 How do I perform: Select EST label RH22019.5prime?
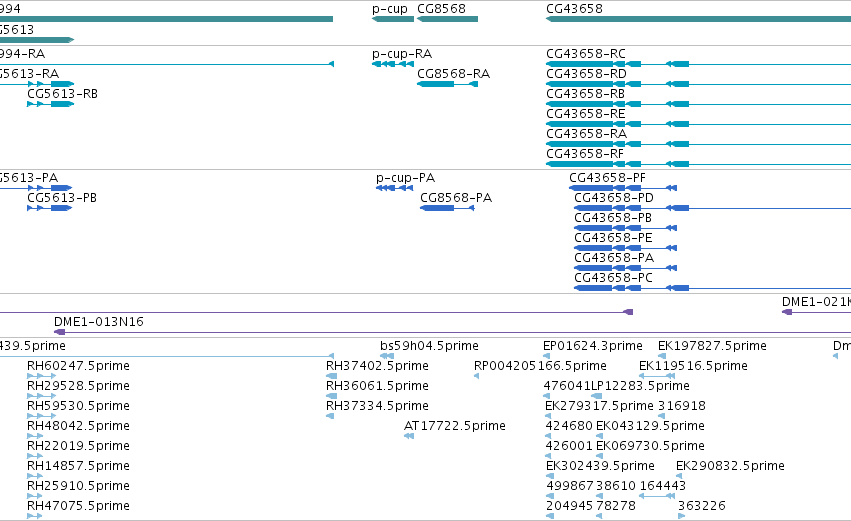tap(78, 447)
